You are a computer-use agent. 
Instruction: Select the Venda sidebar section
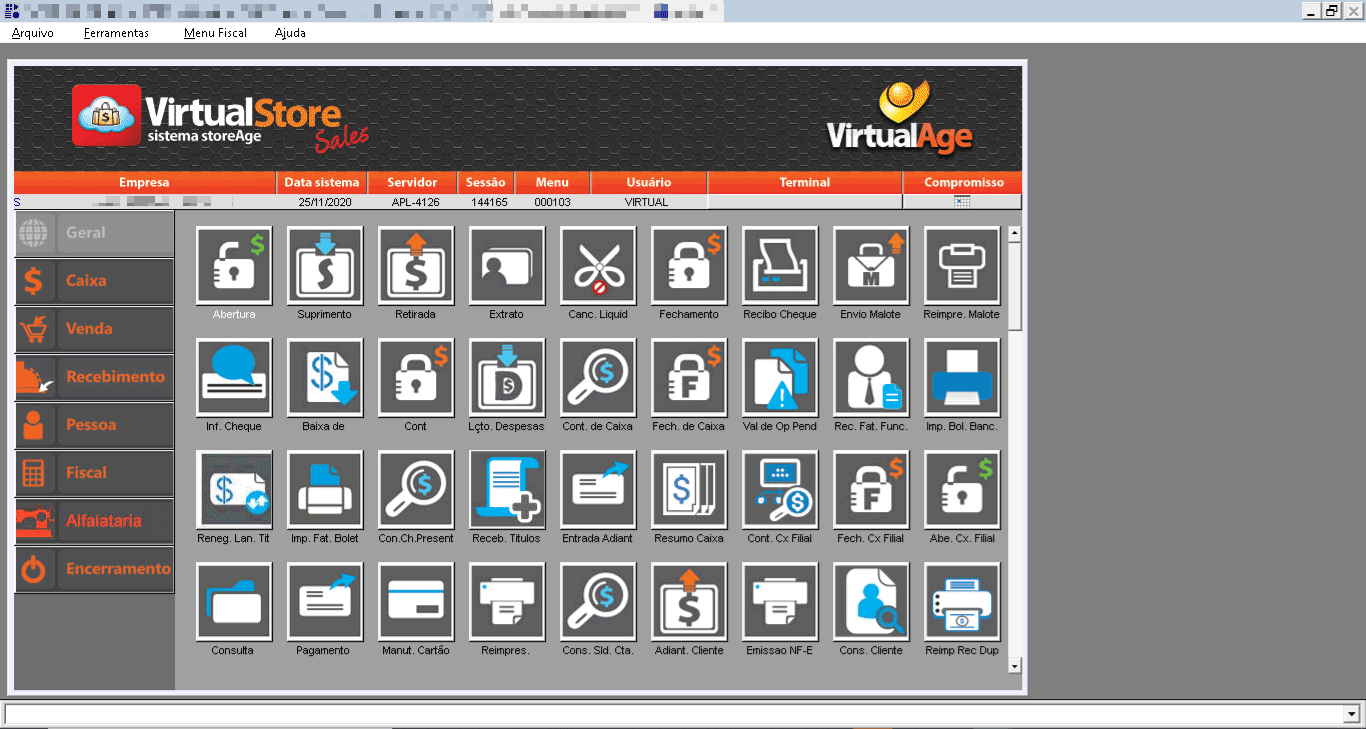click(x=94, y=329)
